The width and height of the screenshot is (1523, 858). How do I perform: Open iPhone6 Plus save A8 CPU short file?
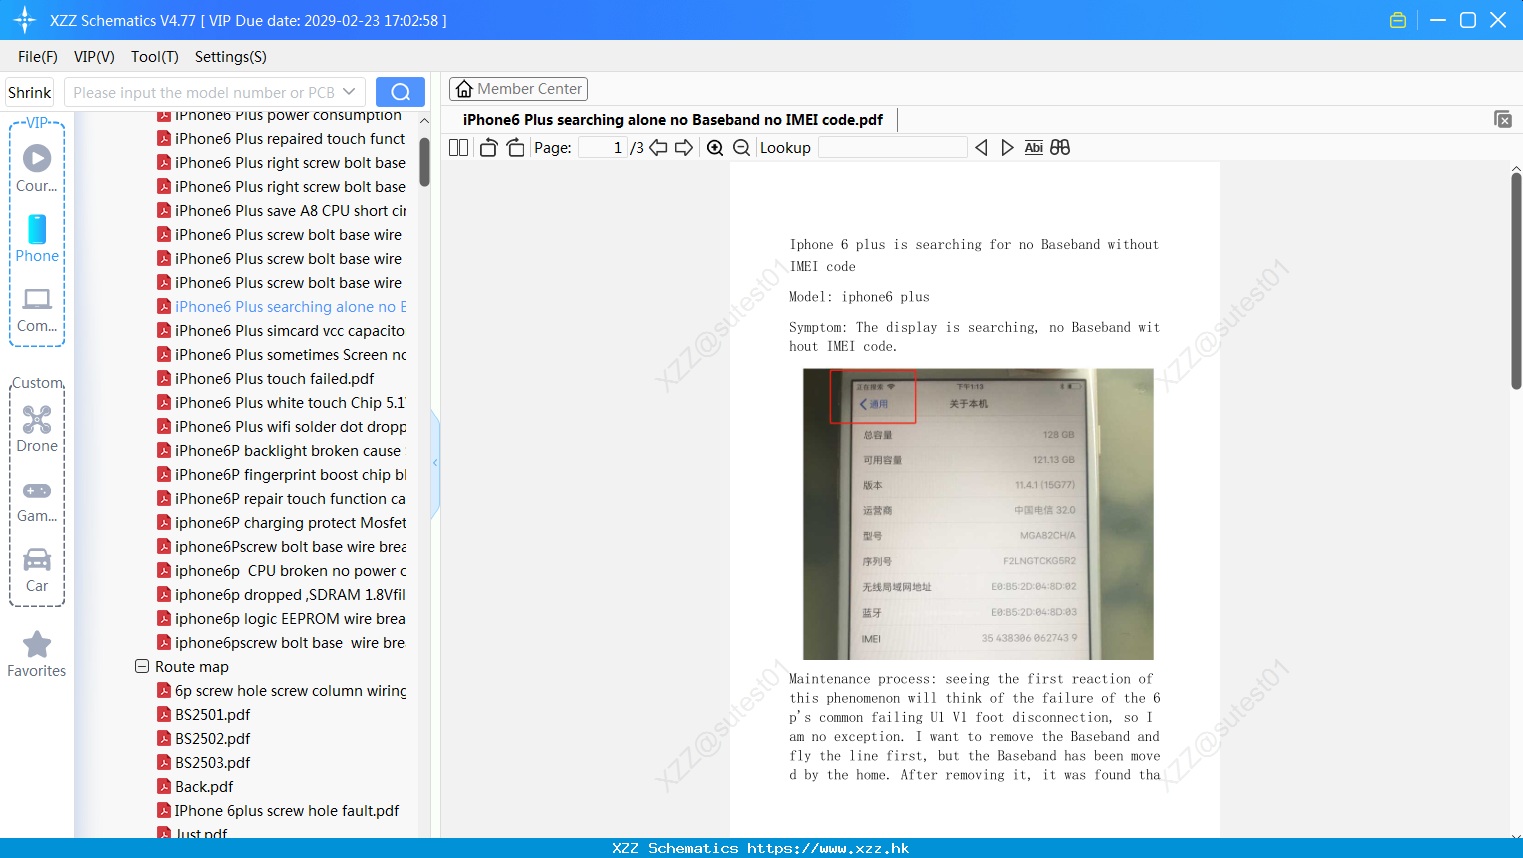(281, 210)
